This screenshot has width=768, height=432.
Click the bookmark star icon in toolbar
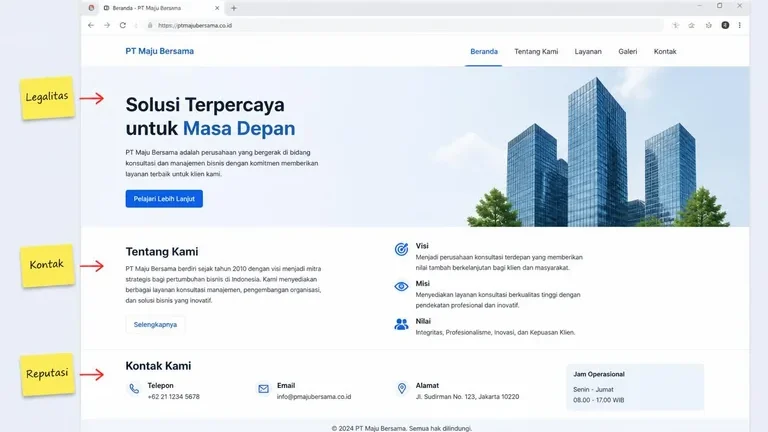692,25
